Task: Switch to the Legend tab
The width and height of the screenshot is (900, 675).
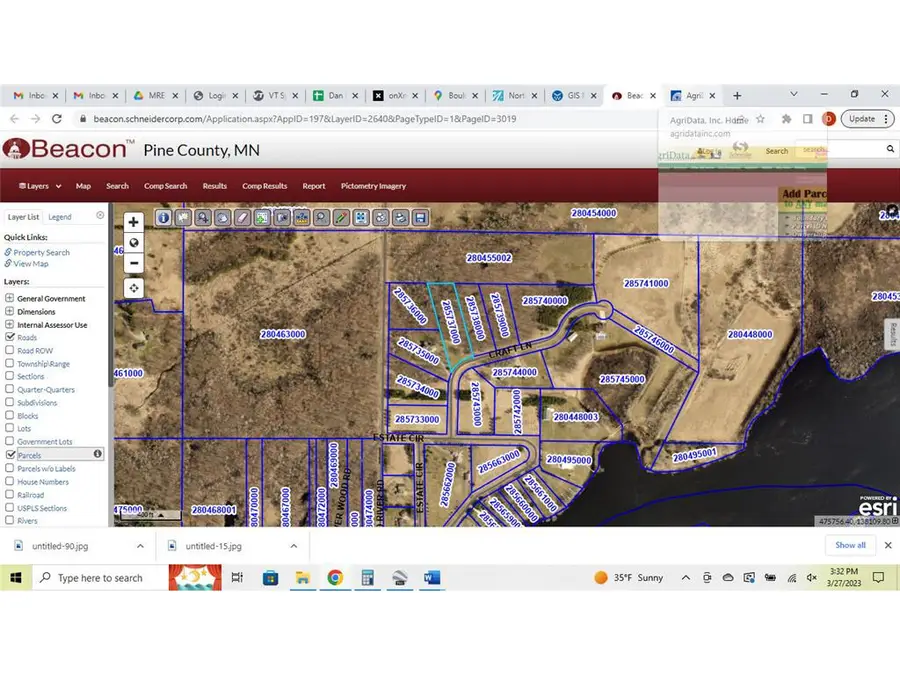Action: point(60,217)
